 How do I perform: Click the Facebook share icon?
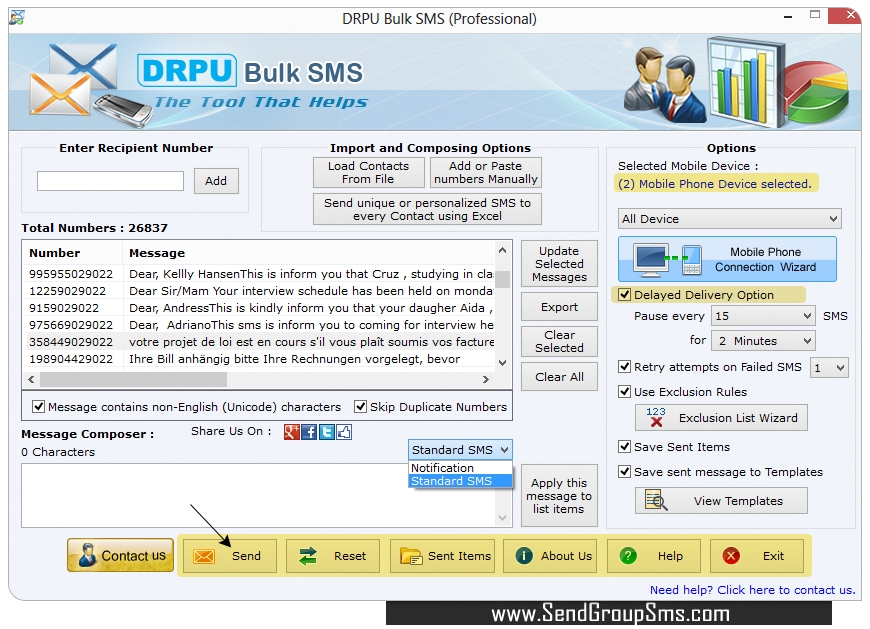click(x=308, y=432)
